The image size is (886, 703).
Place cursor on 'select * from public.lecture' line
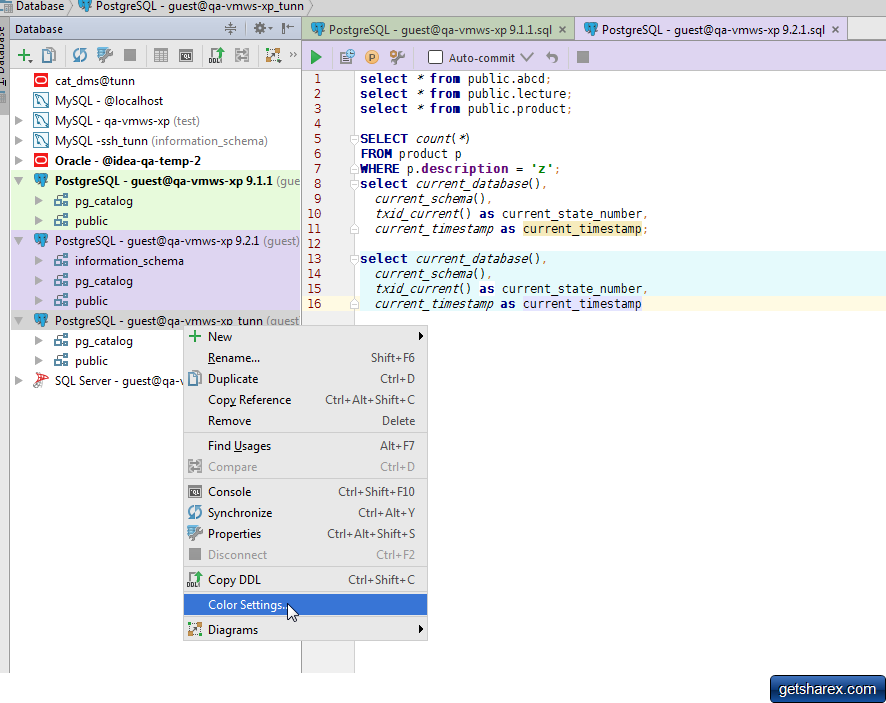(466, 94)
